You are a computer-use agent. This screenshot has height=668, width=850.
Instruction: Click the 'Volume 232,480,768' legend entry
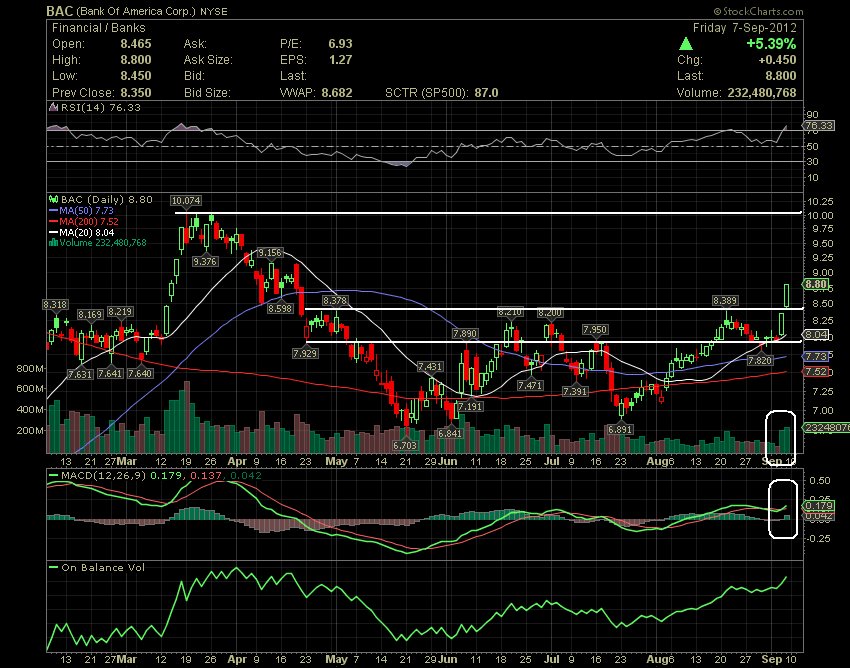click(103, 242)
